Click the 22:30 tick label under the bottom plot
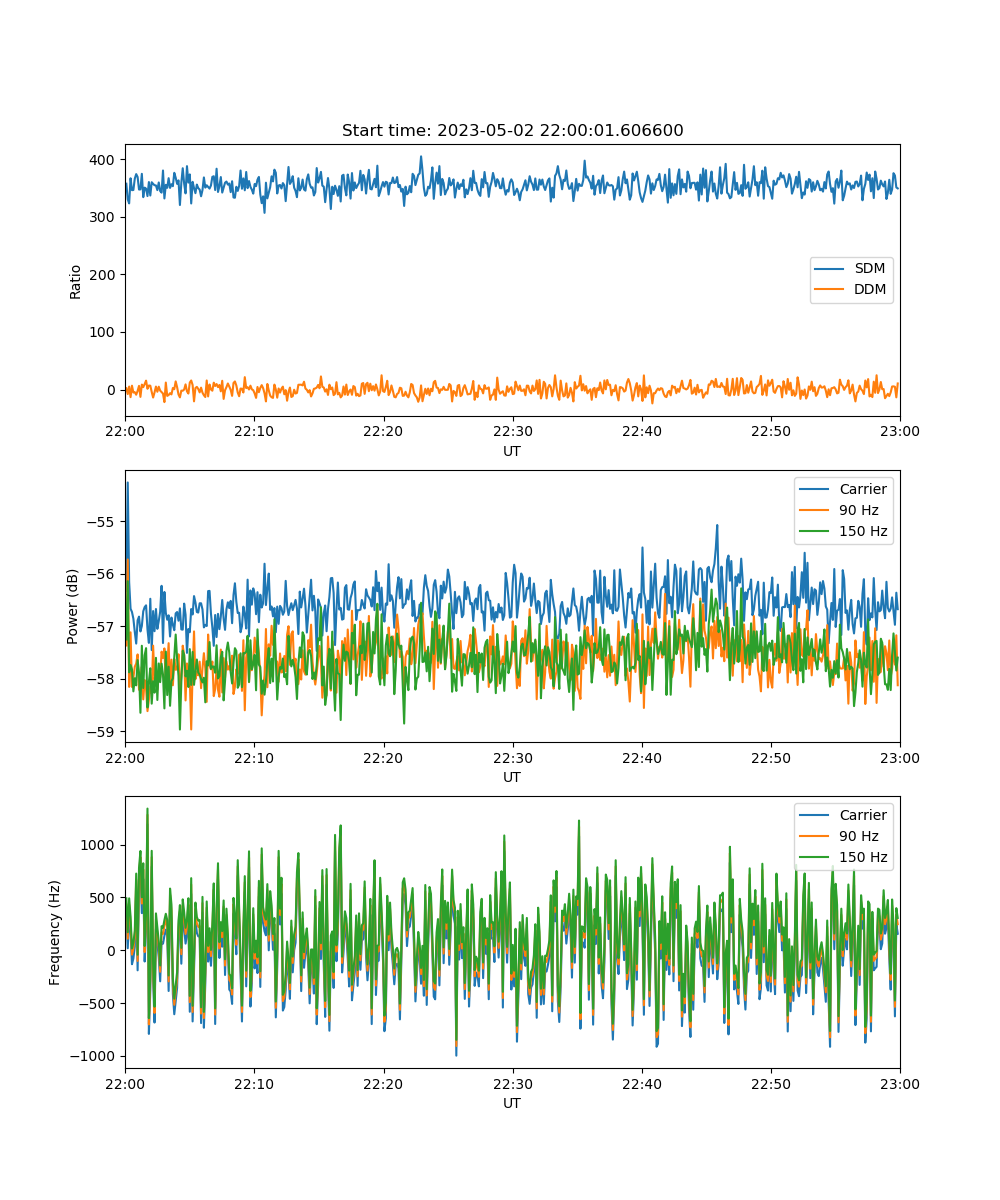 click(512, 1084)
